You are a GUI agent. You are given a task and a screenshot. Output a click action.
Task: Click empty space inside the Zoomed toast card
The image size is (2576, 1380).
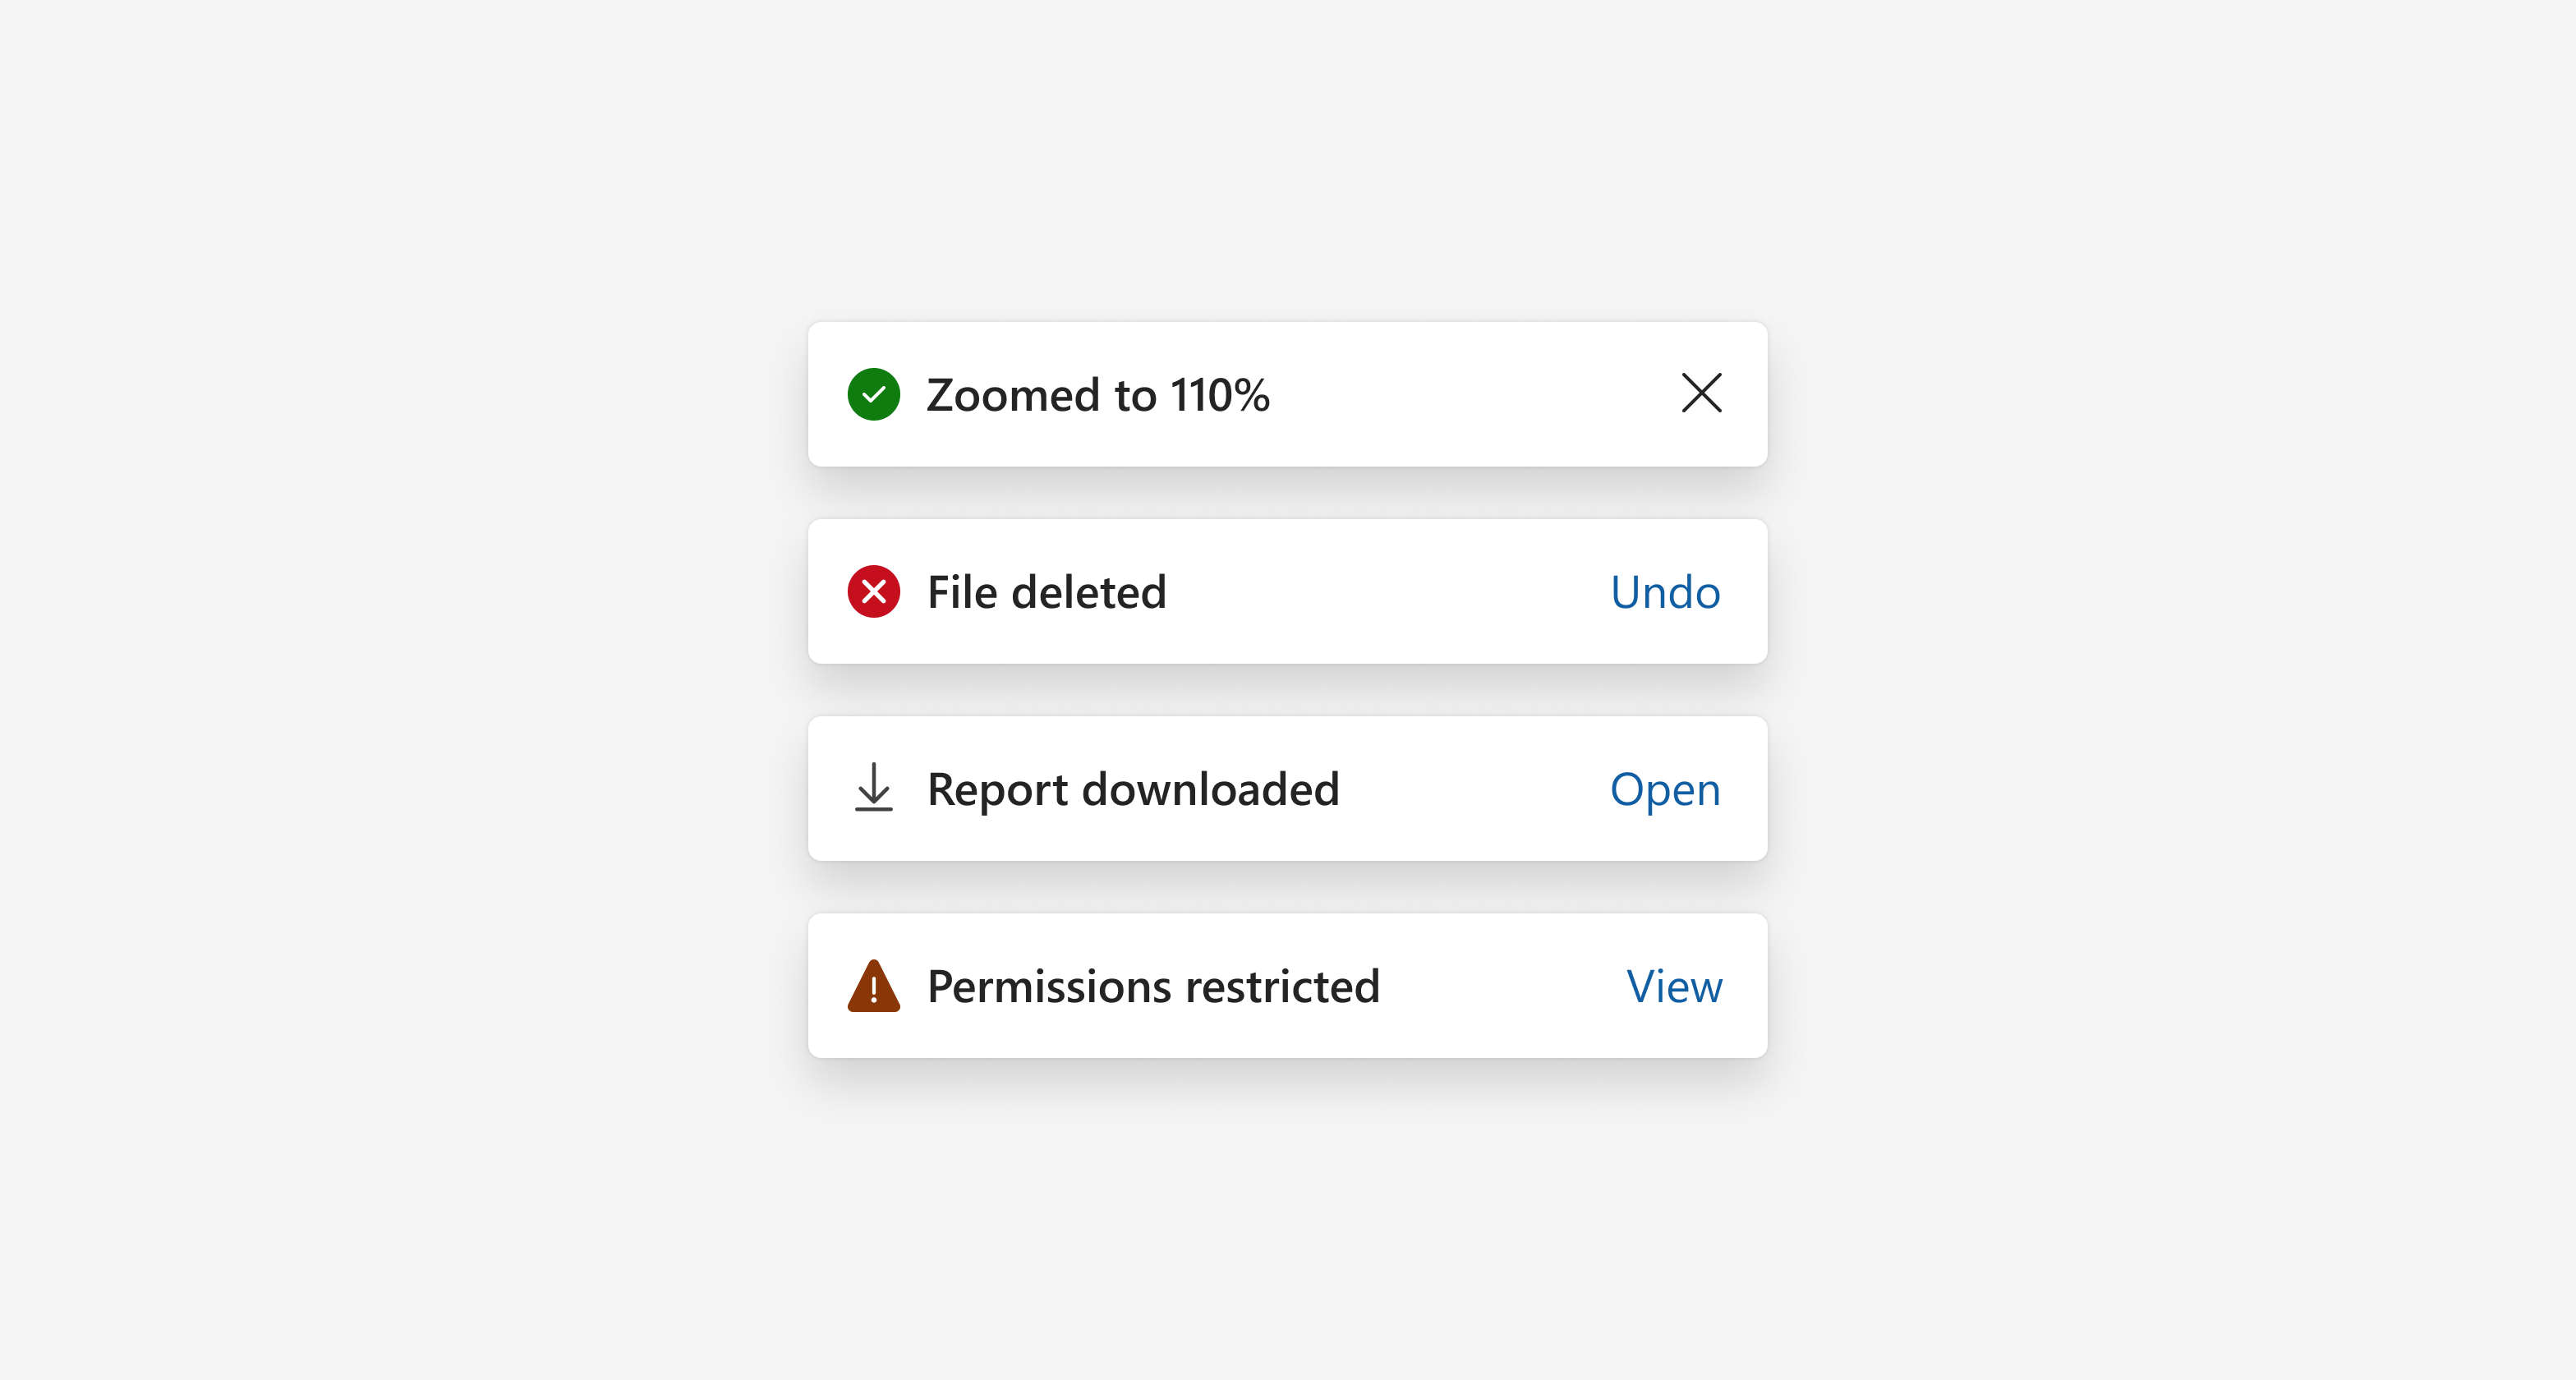(1470, 394)
